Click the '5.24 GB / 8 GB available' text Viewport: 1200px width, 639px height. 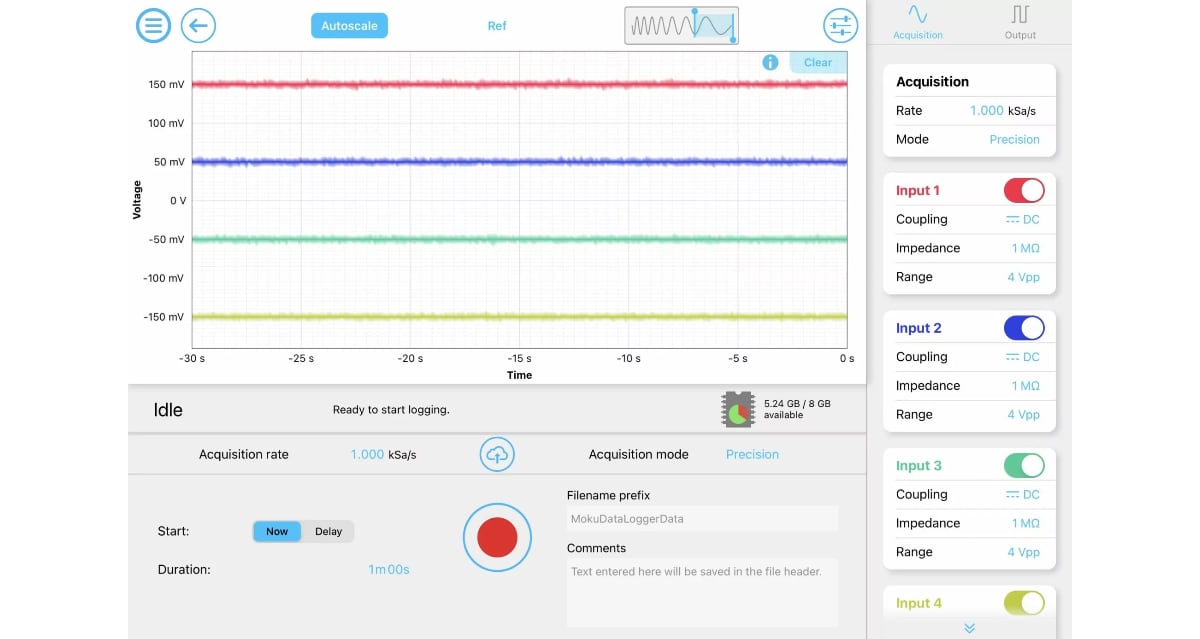797,409
